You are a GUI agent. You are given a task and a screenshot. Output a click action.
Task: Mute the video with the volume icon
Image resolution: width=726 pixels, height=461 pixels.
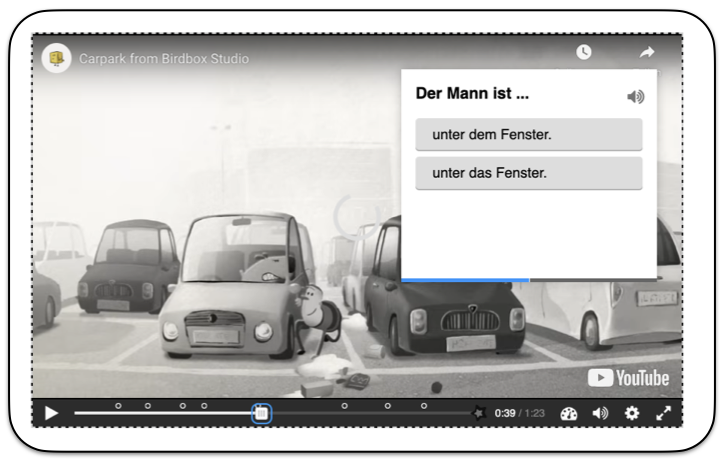click(x=600, y=413)
